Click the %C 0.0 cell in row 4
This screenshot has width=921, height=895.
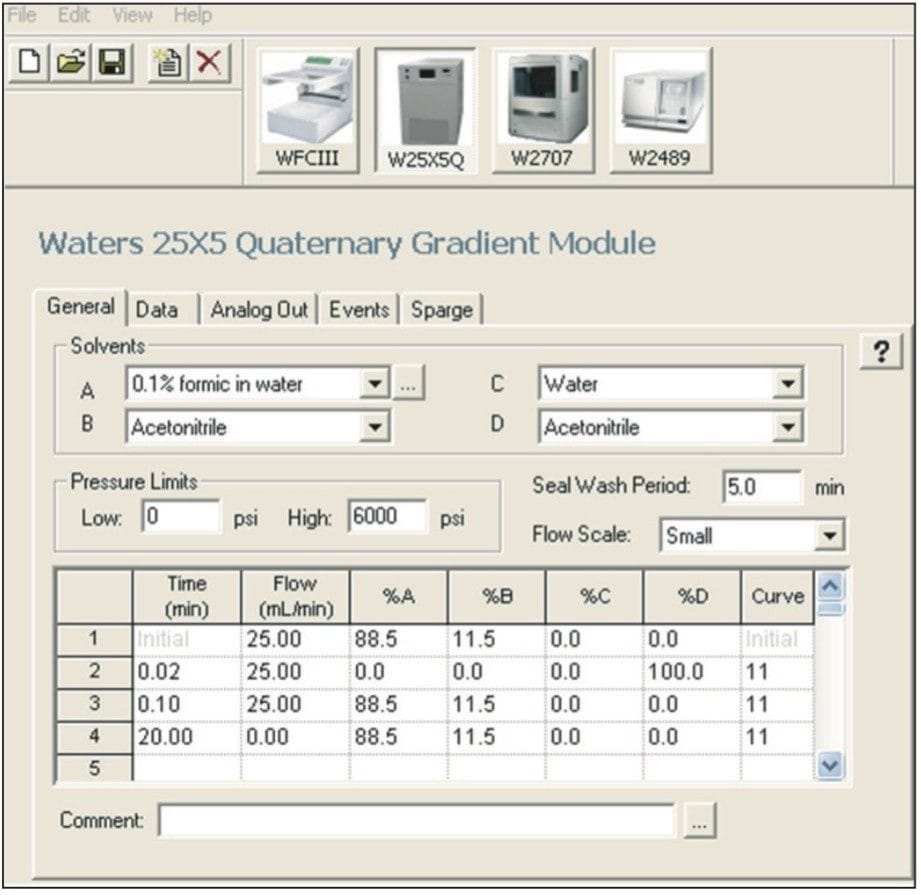click(594, 736)
